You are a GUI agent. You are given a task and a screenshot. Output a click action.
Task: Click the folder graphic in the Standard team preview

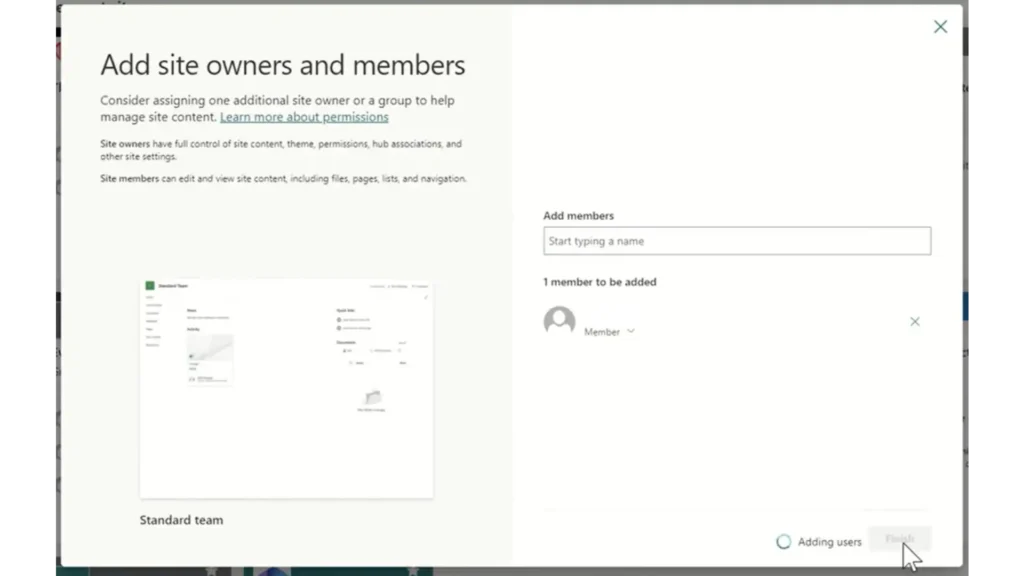(372, 399)
